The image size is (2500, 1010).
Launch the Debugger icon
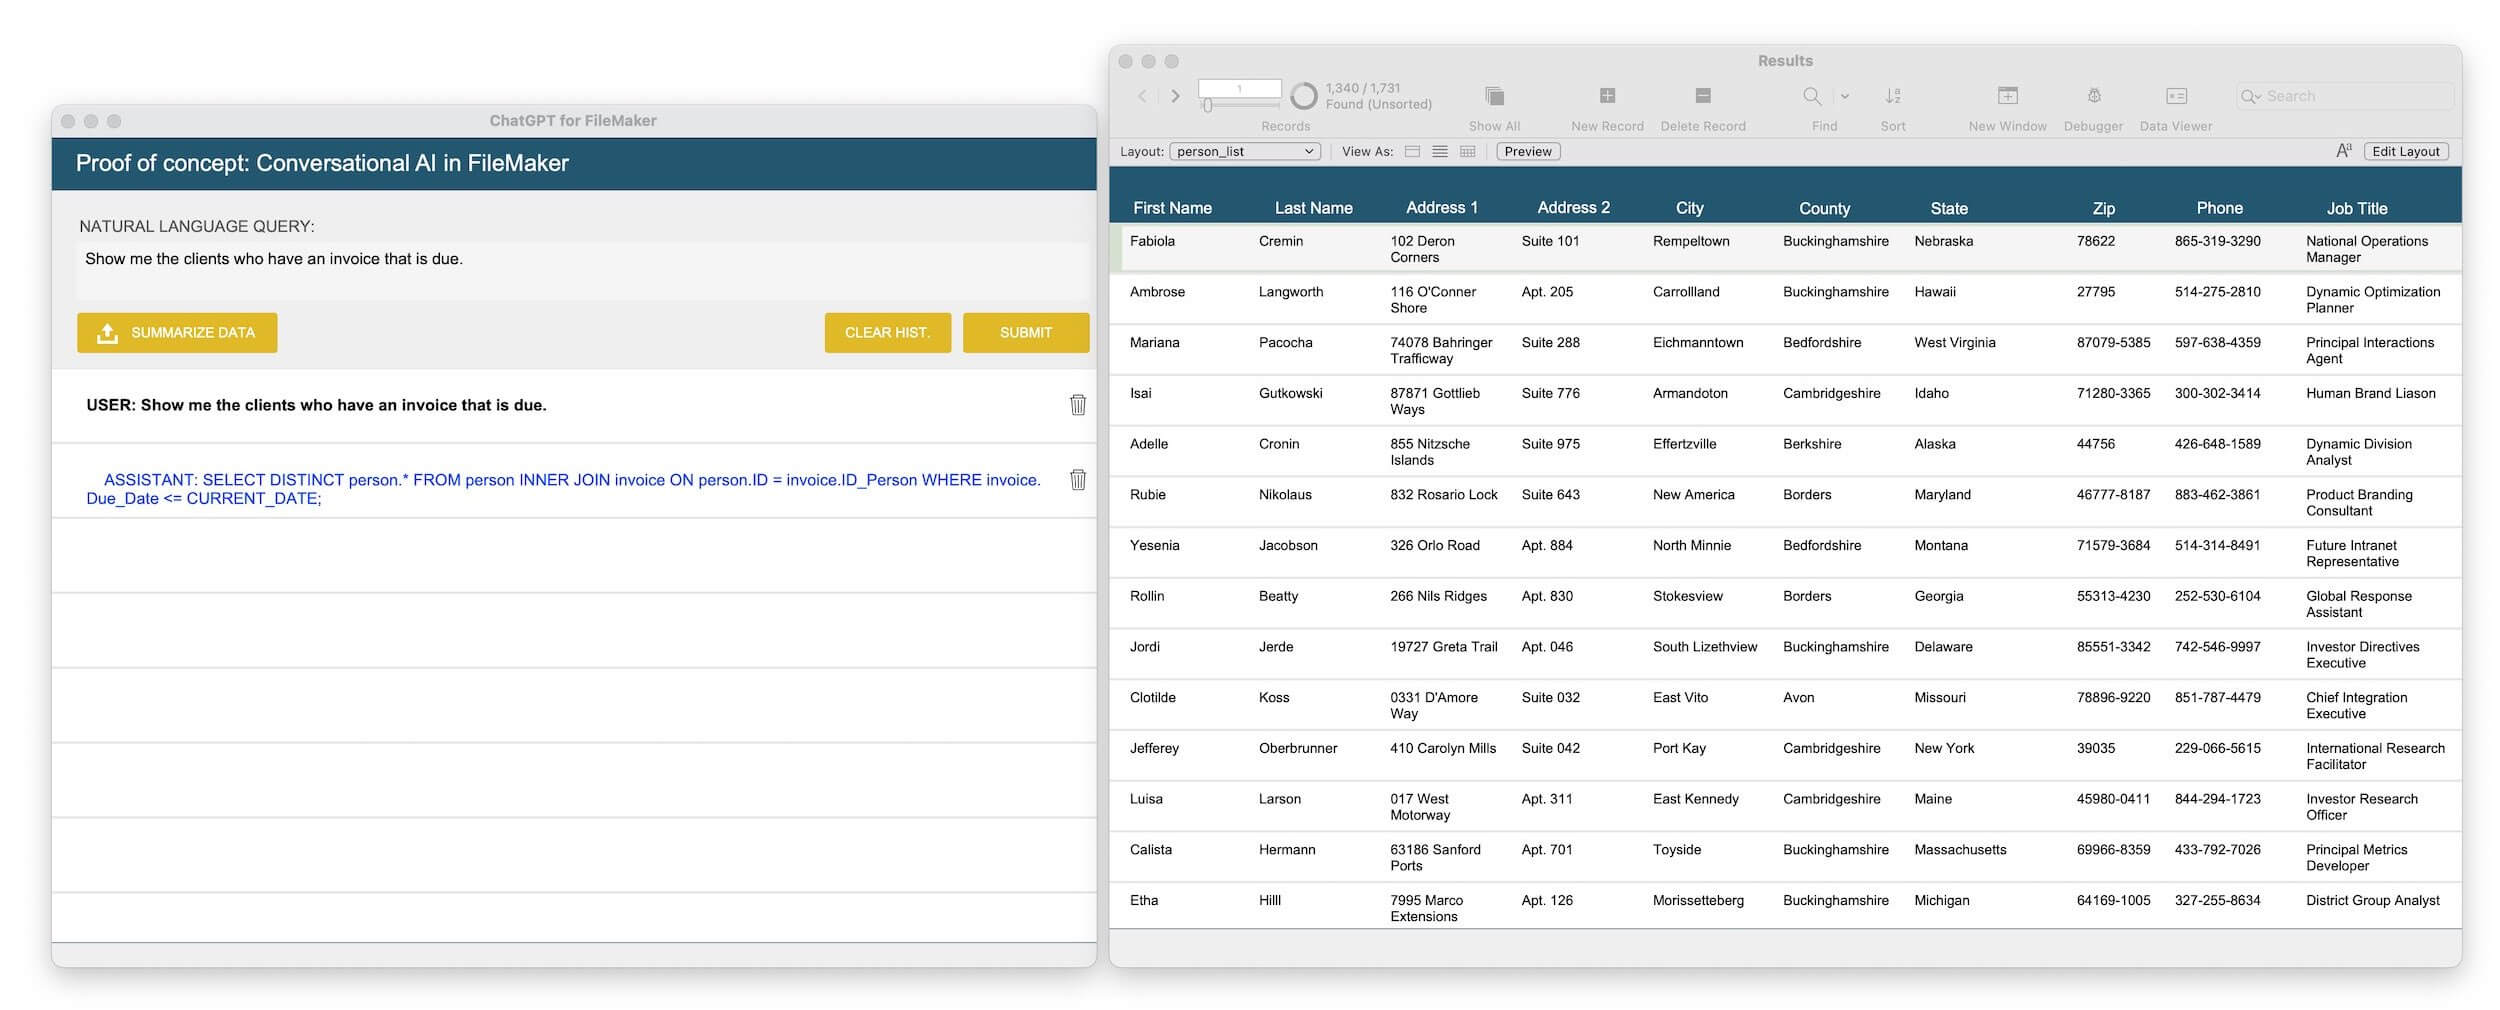coord(2093,96)
